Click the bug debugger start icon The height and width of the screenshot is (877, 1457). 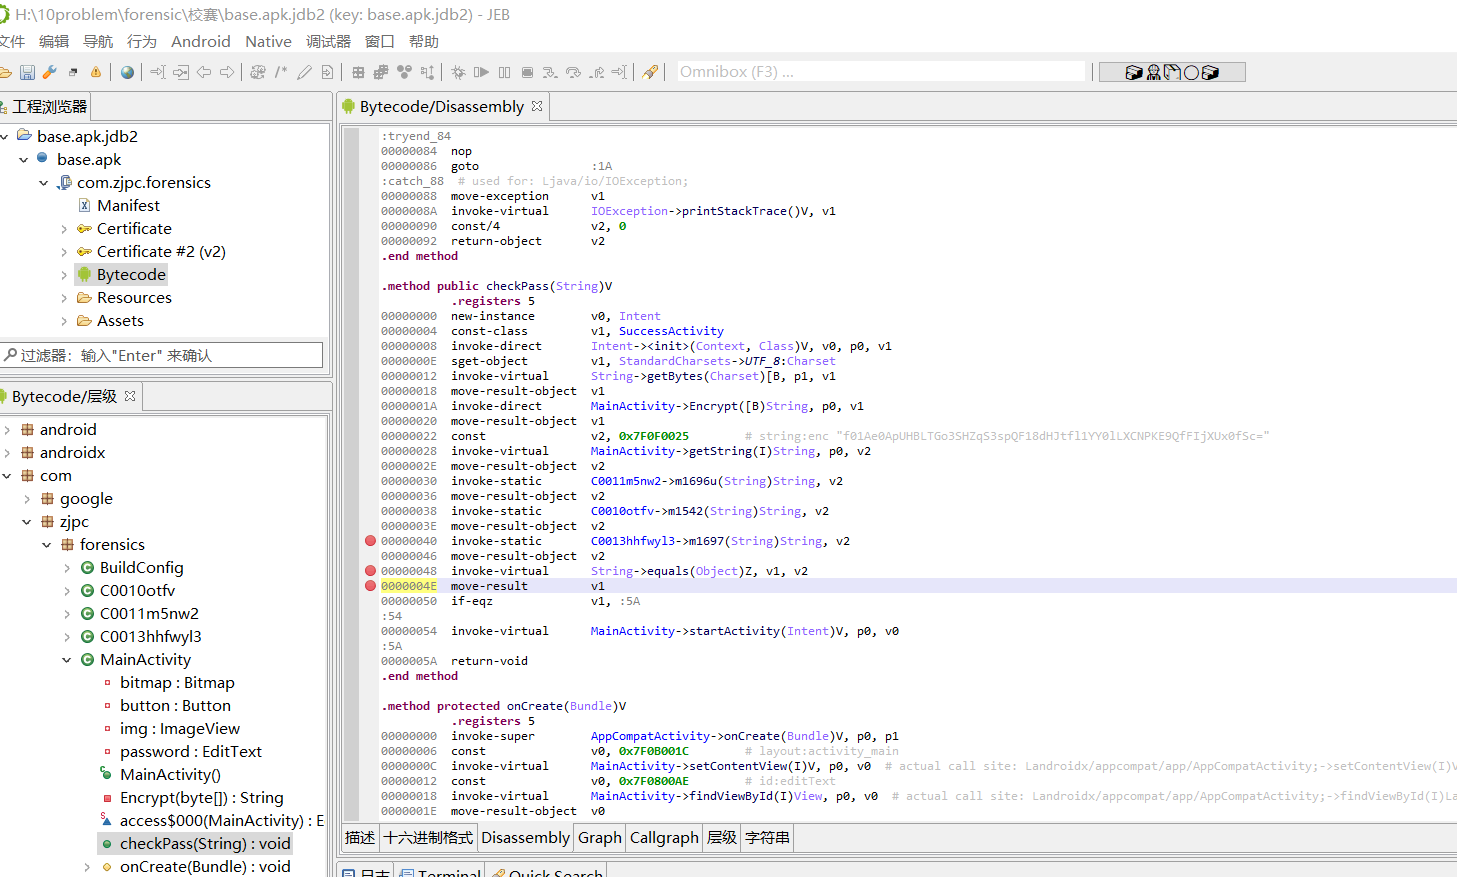point(458,72)
